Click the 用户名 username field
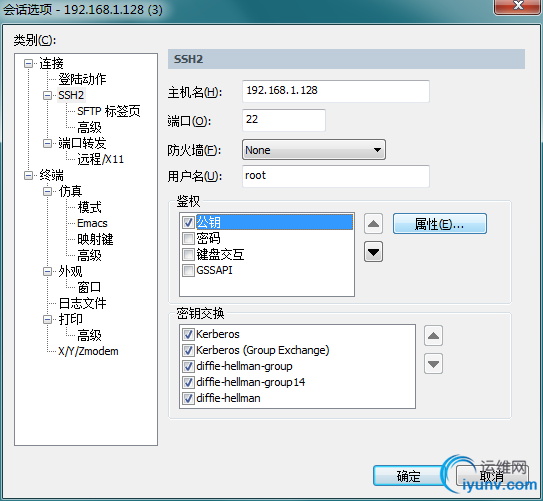543x501 pixels. tap(336, 176)
